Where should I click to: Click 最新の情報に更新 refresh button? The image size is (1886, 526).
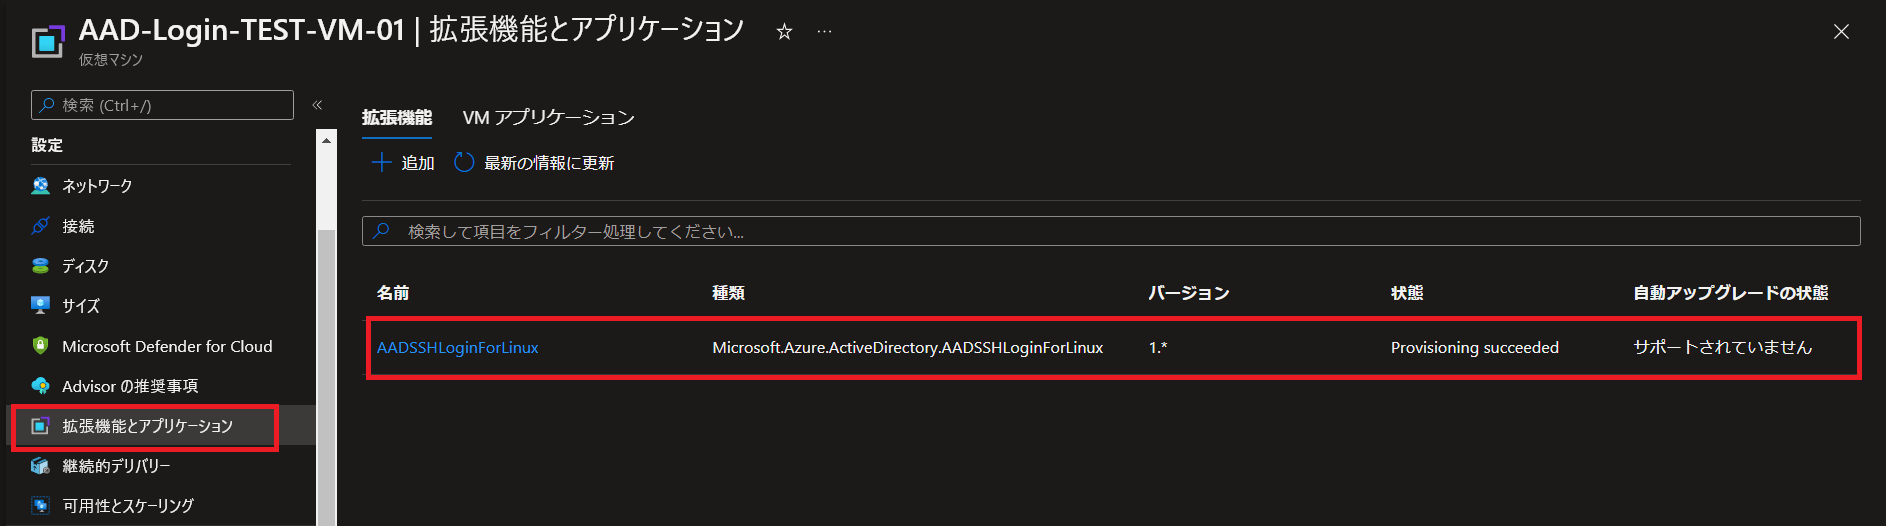pos(549,163)
